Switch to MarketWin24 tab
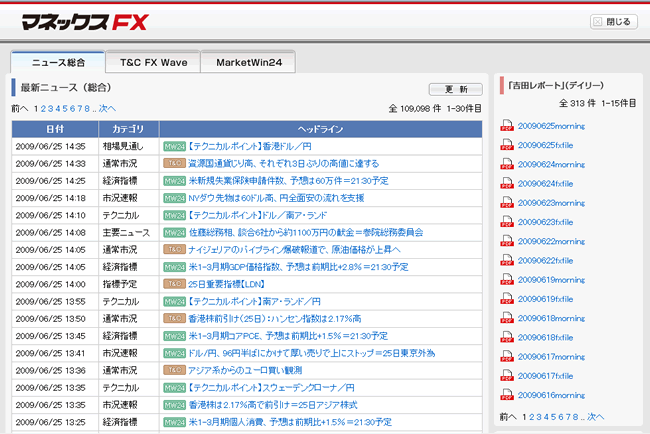650x434 pixels. [x=249, y=62]
